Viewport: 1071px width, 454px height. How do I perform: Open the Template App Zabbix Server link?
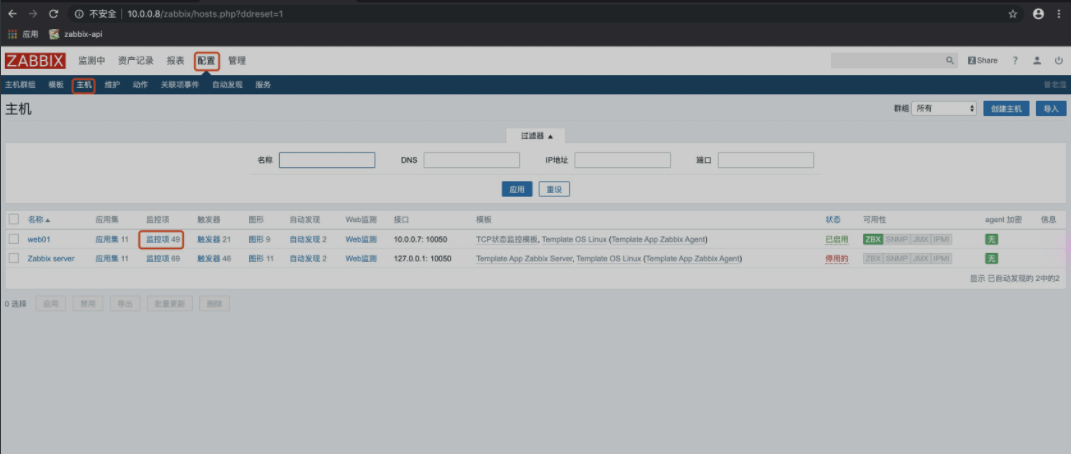(524, 259)
